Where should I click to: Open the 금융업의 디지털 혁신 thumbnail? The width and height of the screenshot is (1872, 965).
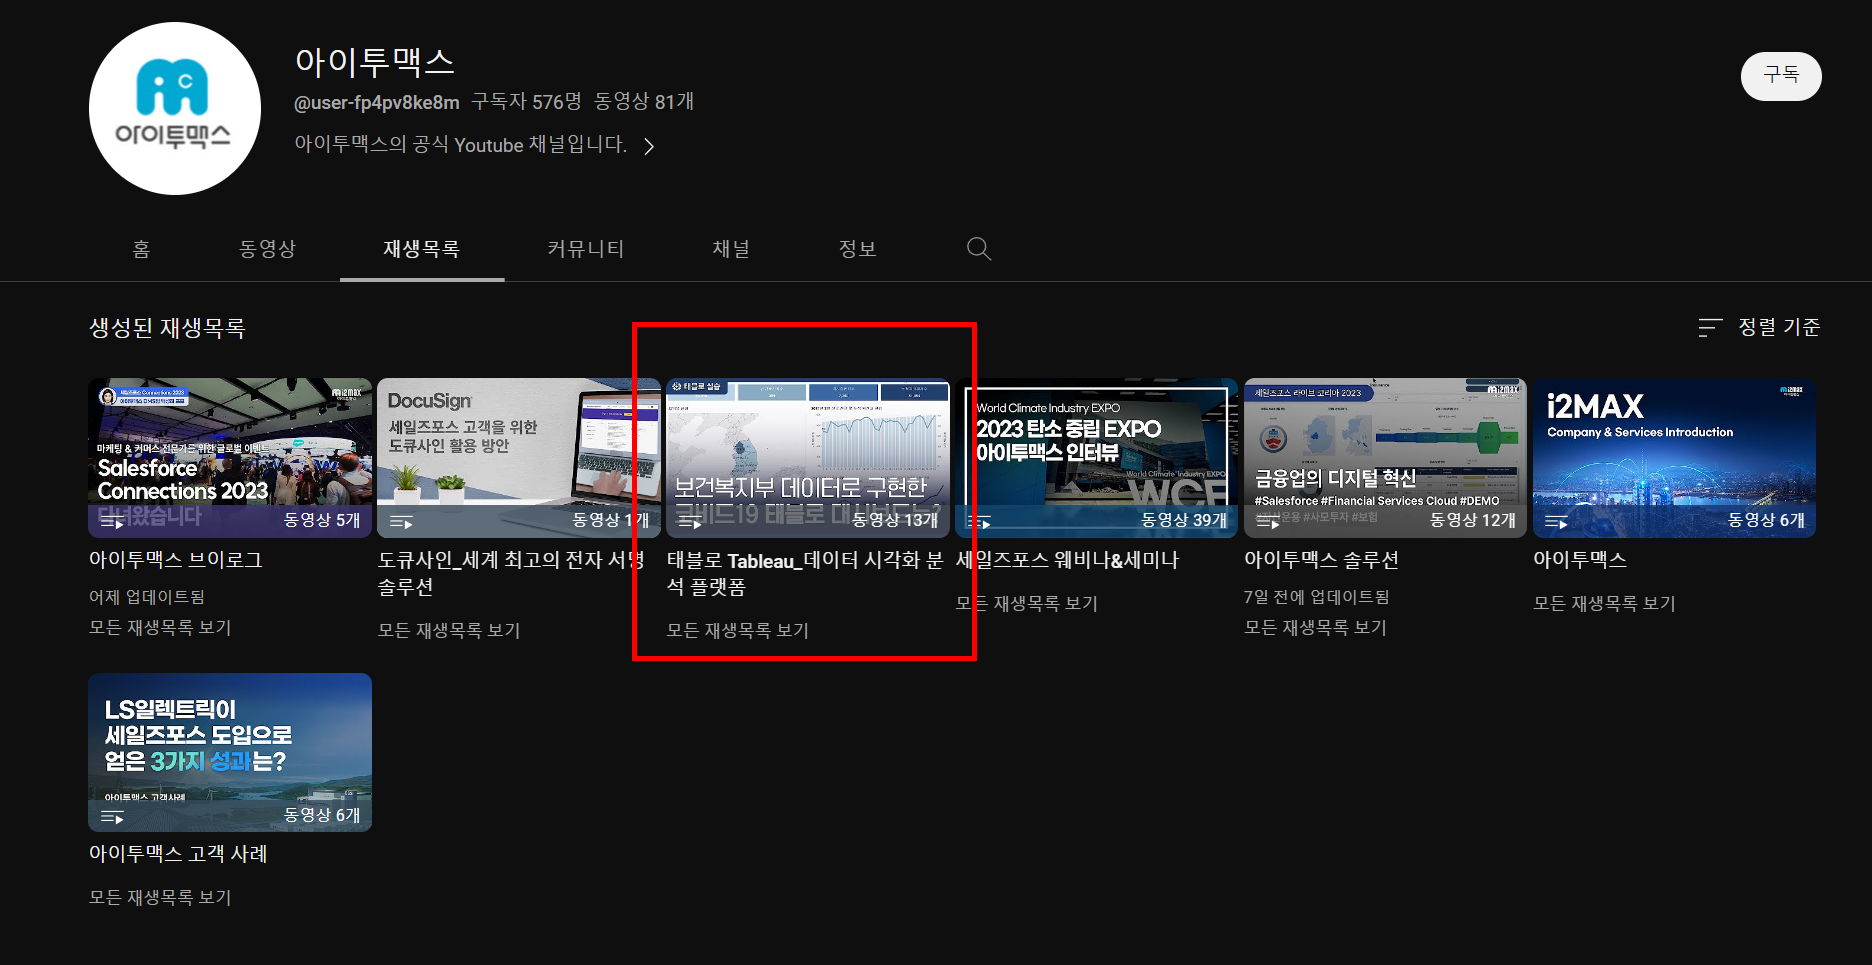pyautogui.click(x=1385, y=457)
